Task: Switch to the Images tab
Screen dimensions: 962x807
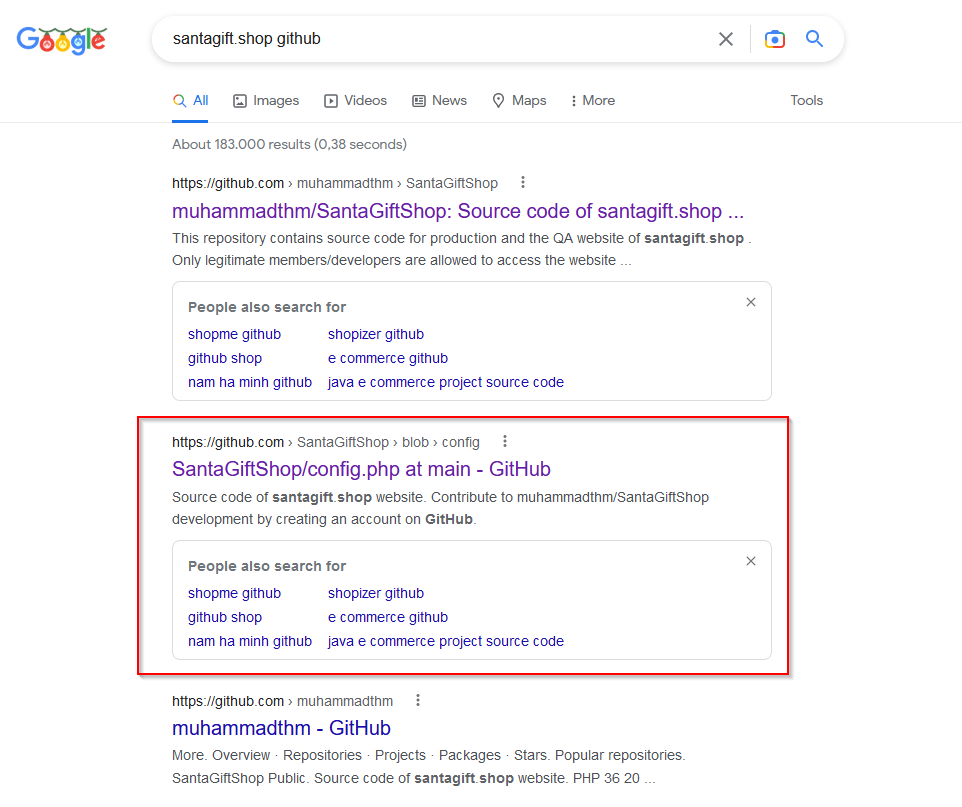Action: [266, 101]
